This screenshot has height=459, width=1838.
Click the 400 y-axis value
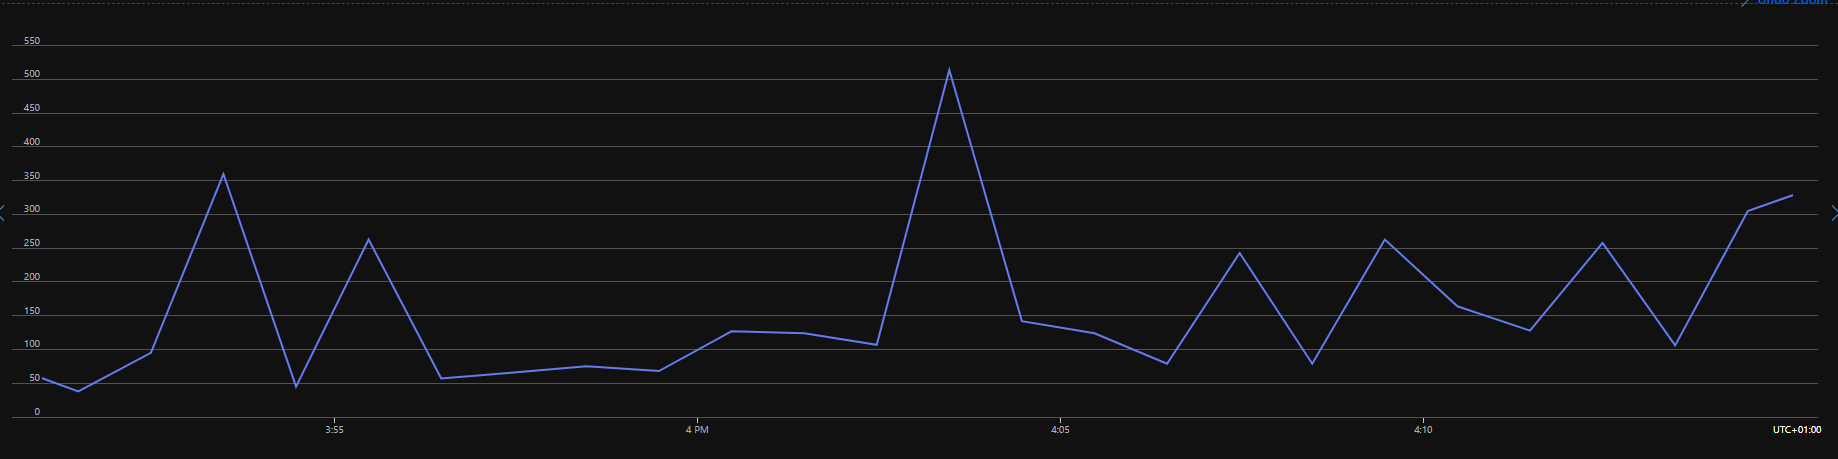pyautogui.click(x=31, y=142)
